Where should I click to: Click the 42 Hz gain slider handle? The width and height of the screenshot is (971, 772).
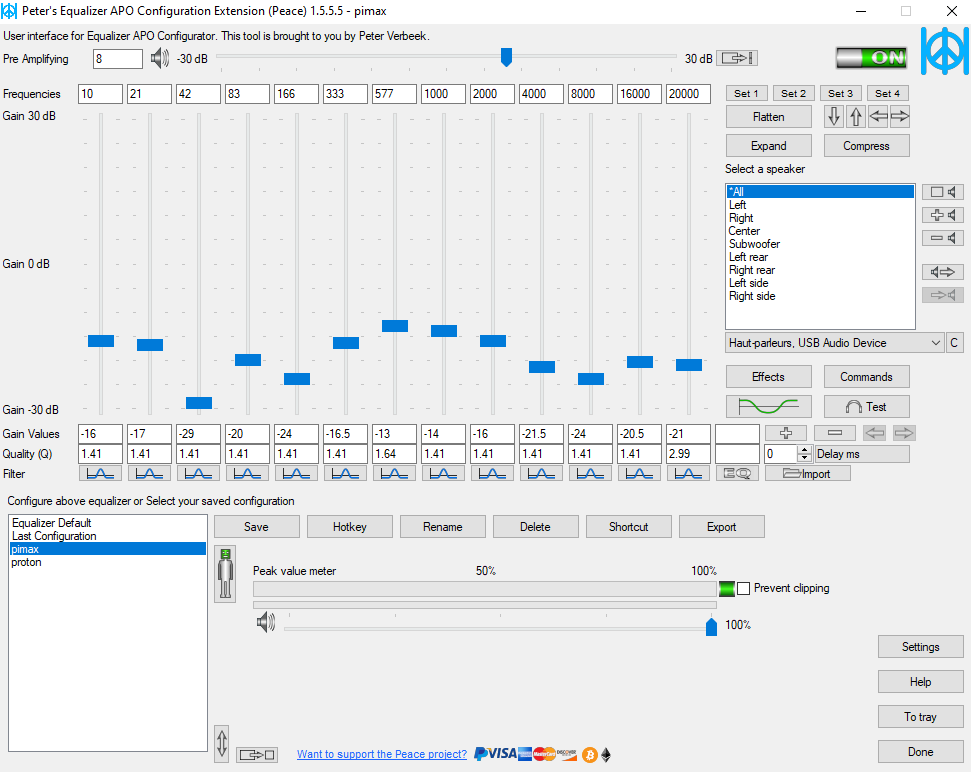pos(199,403)
